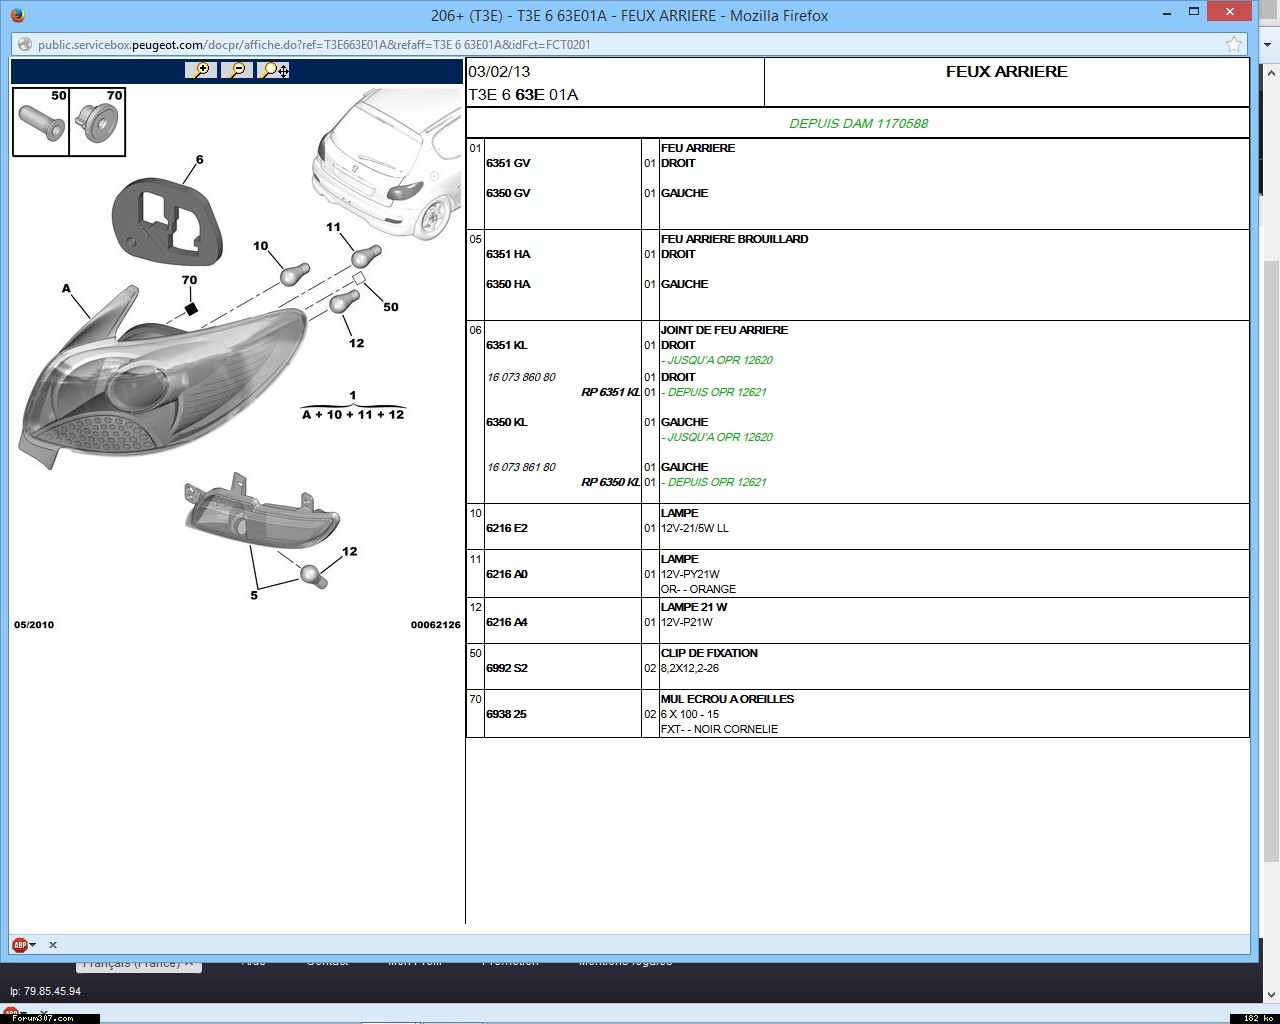This screenshot has height=1024, width=1280.
Task: Click the background page scrollbar up arrow
Action: coord(1271,72)
